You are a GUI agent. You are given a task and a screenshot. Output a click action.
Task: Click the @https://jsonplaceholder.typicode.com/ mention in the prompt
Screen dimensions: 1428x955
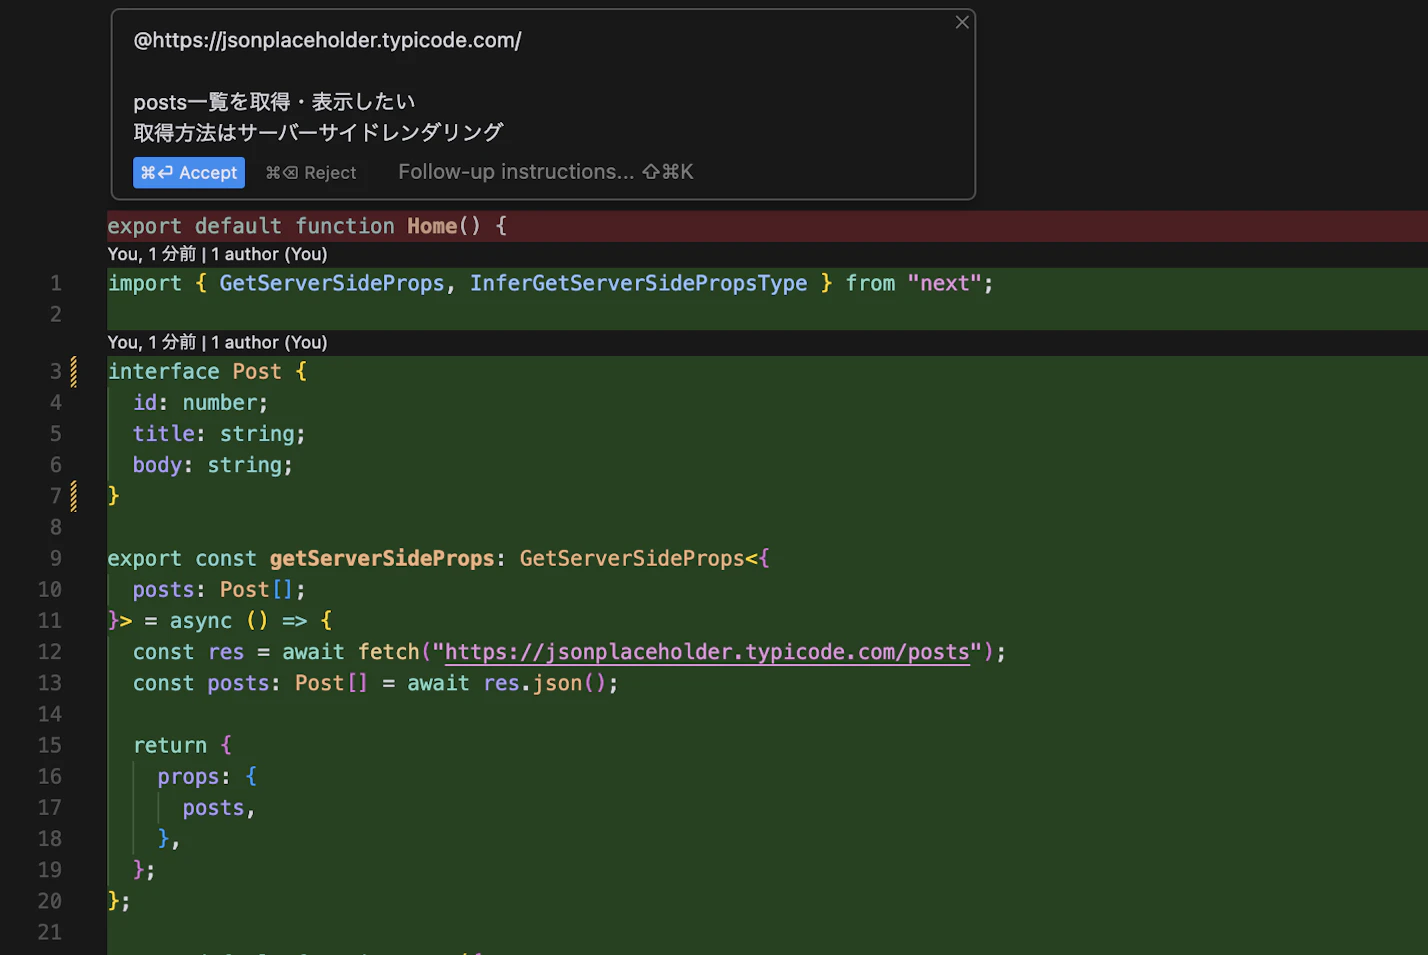(327, 41)
